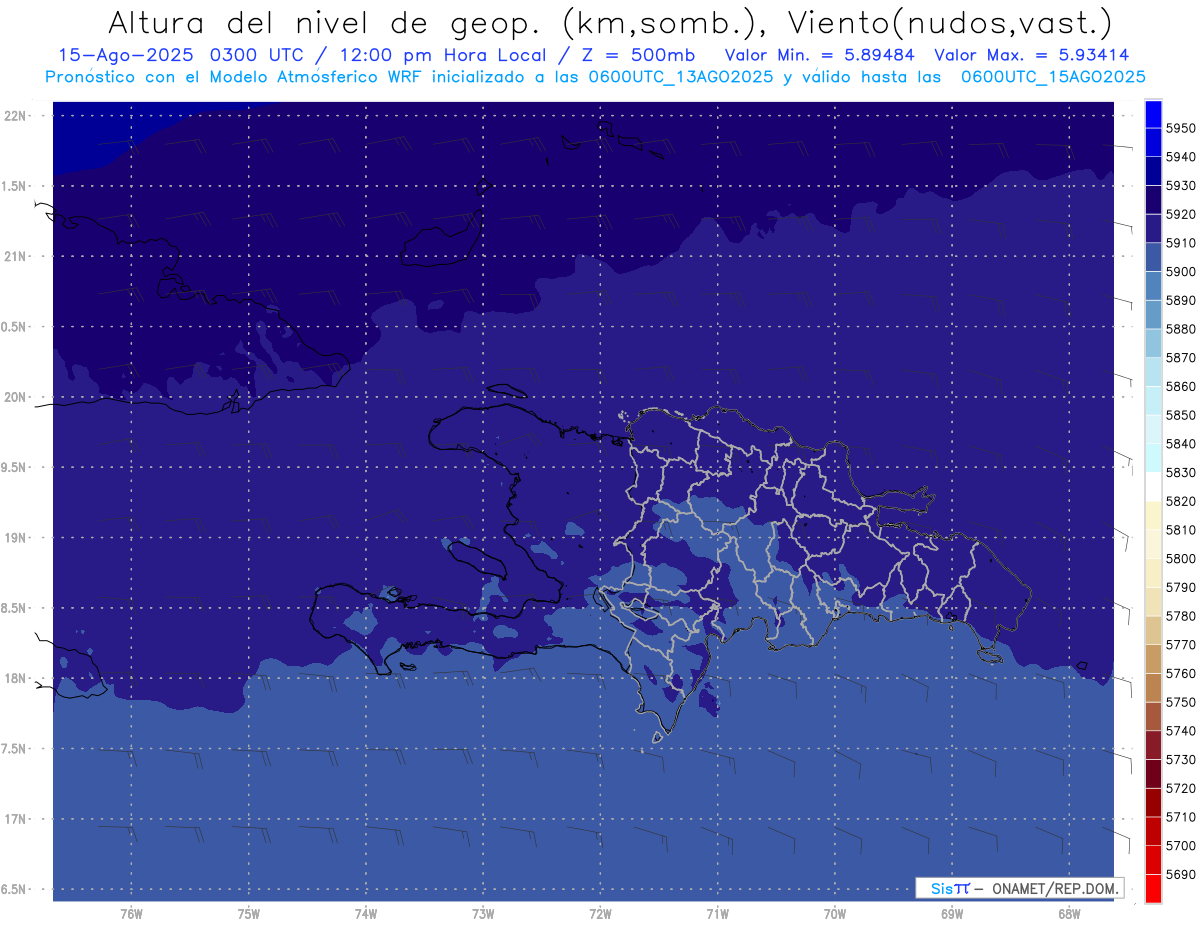
Task: Click the '5950' color bar label
Action: (x=1180, y=128)
